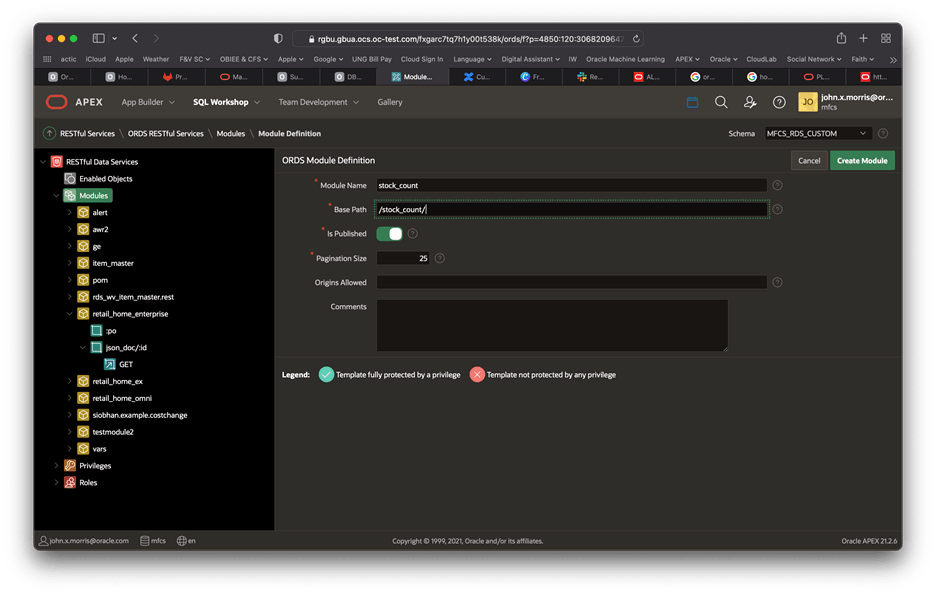Open the Team Development dropdown
936x595 pixels.
319,102
